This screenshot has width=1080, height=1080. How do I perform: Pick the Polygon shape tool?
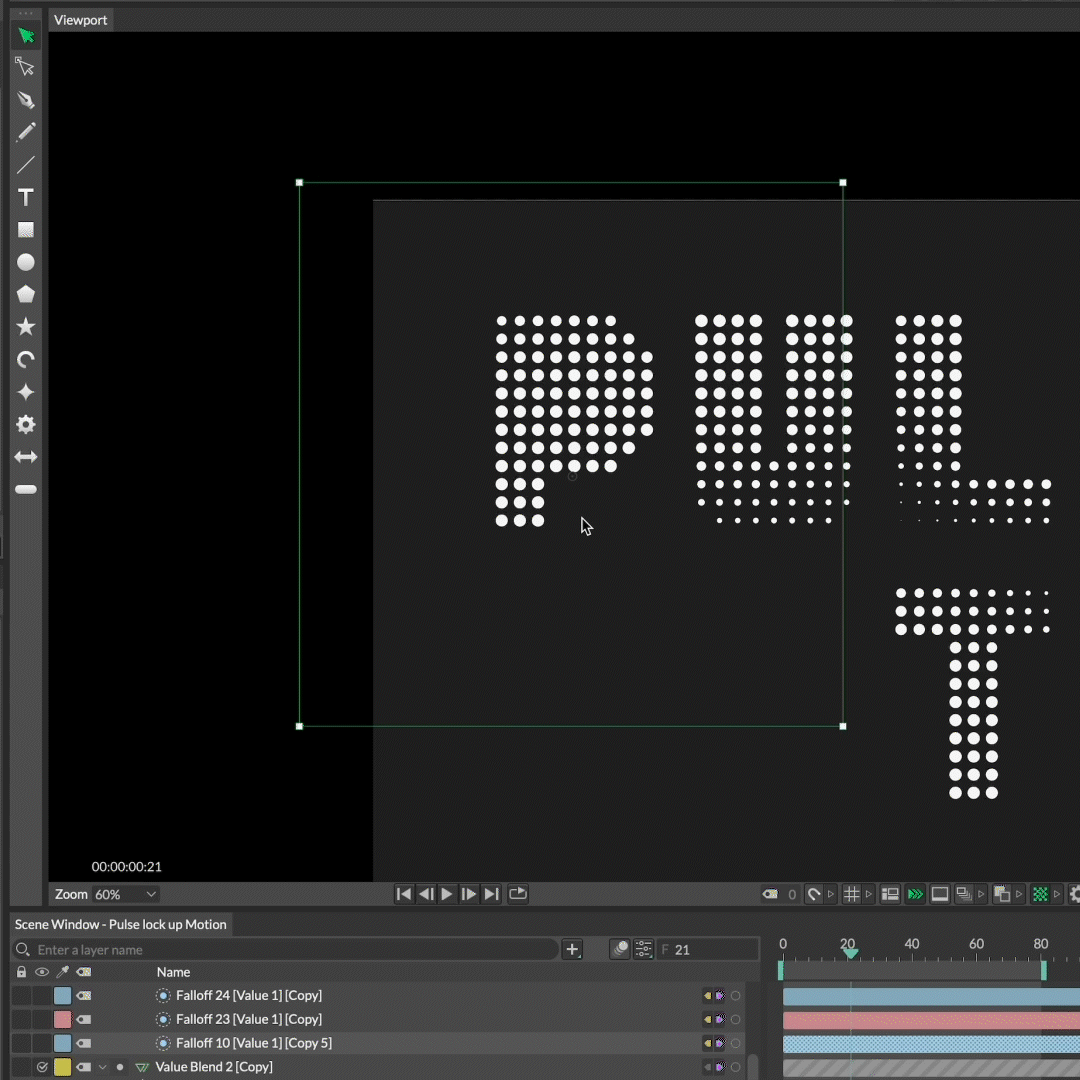tap(26, 294)
